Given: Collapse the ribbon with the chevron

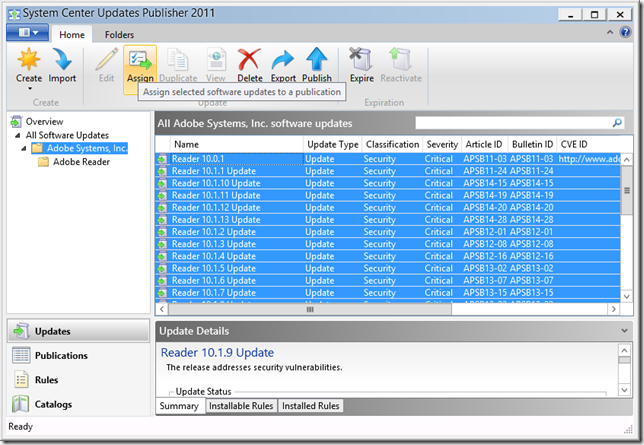Looking at the screenshot, I should pos(610,32).
